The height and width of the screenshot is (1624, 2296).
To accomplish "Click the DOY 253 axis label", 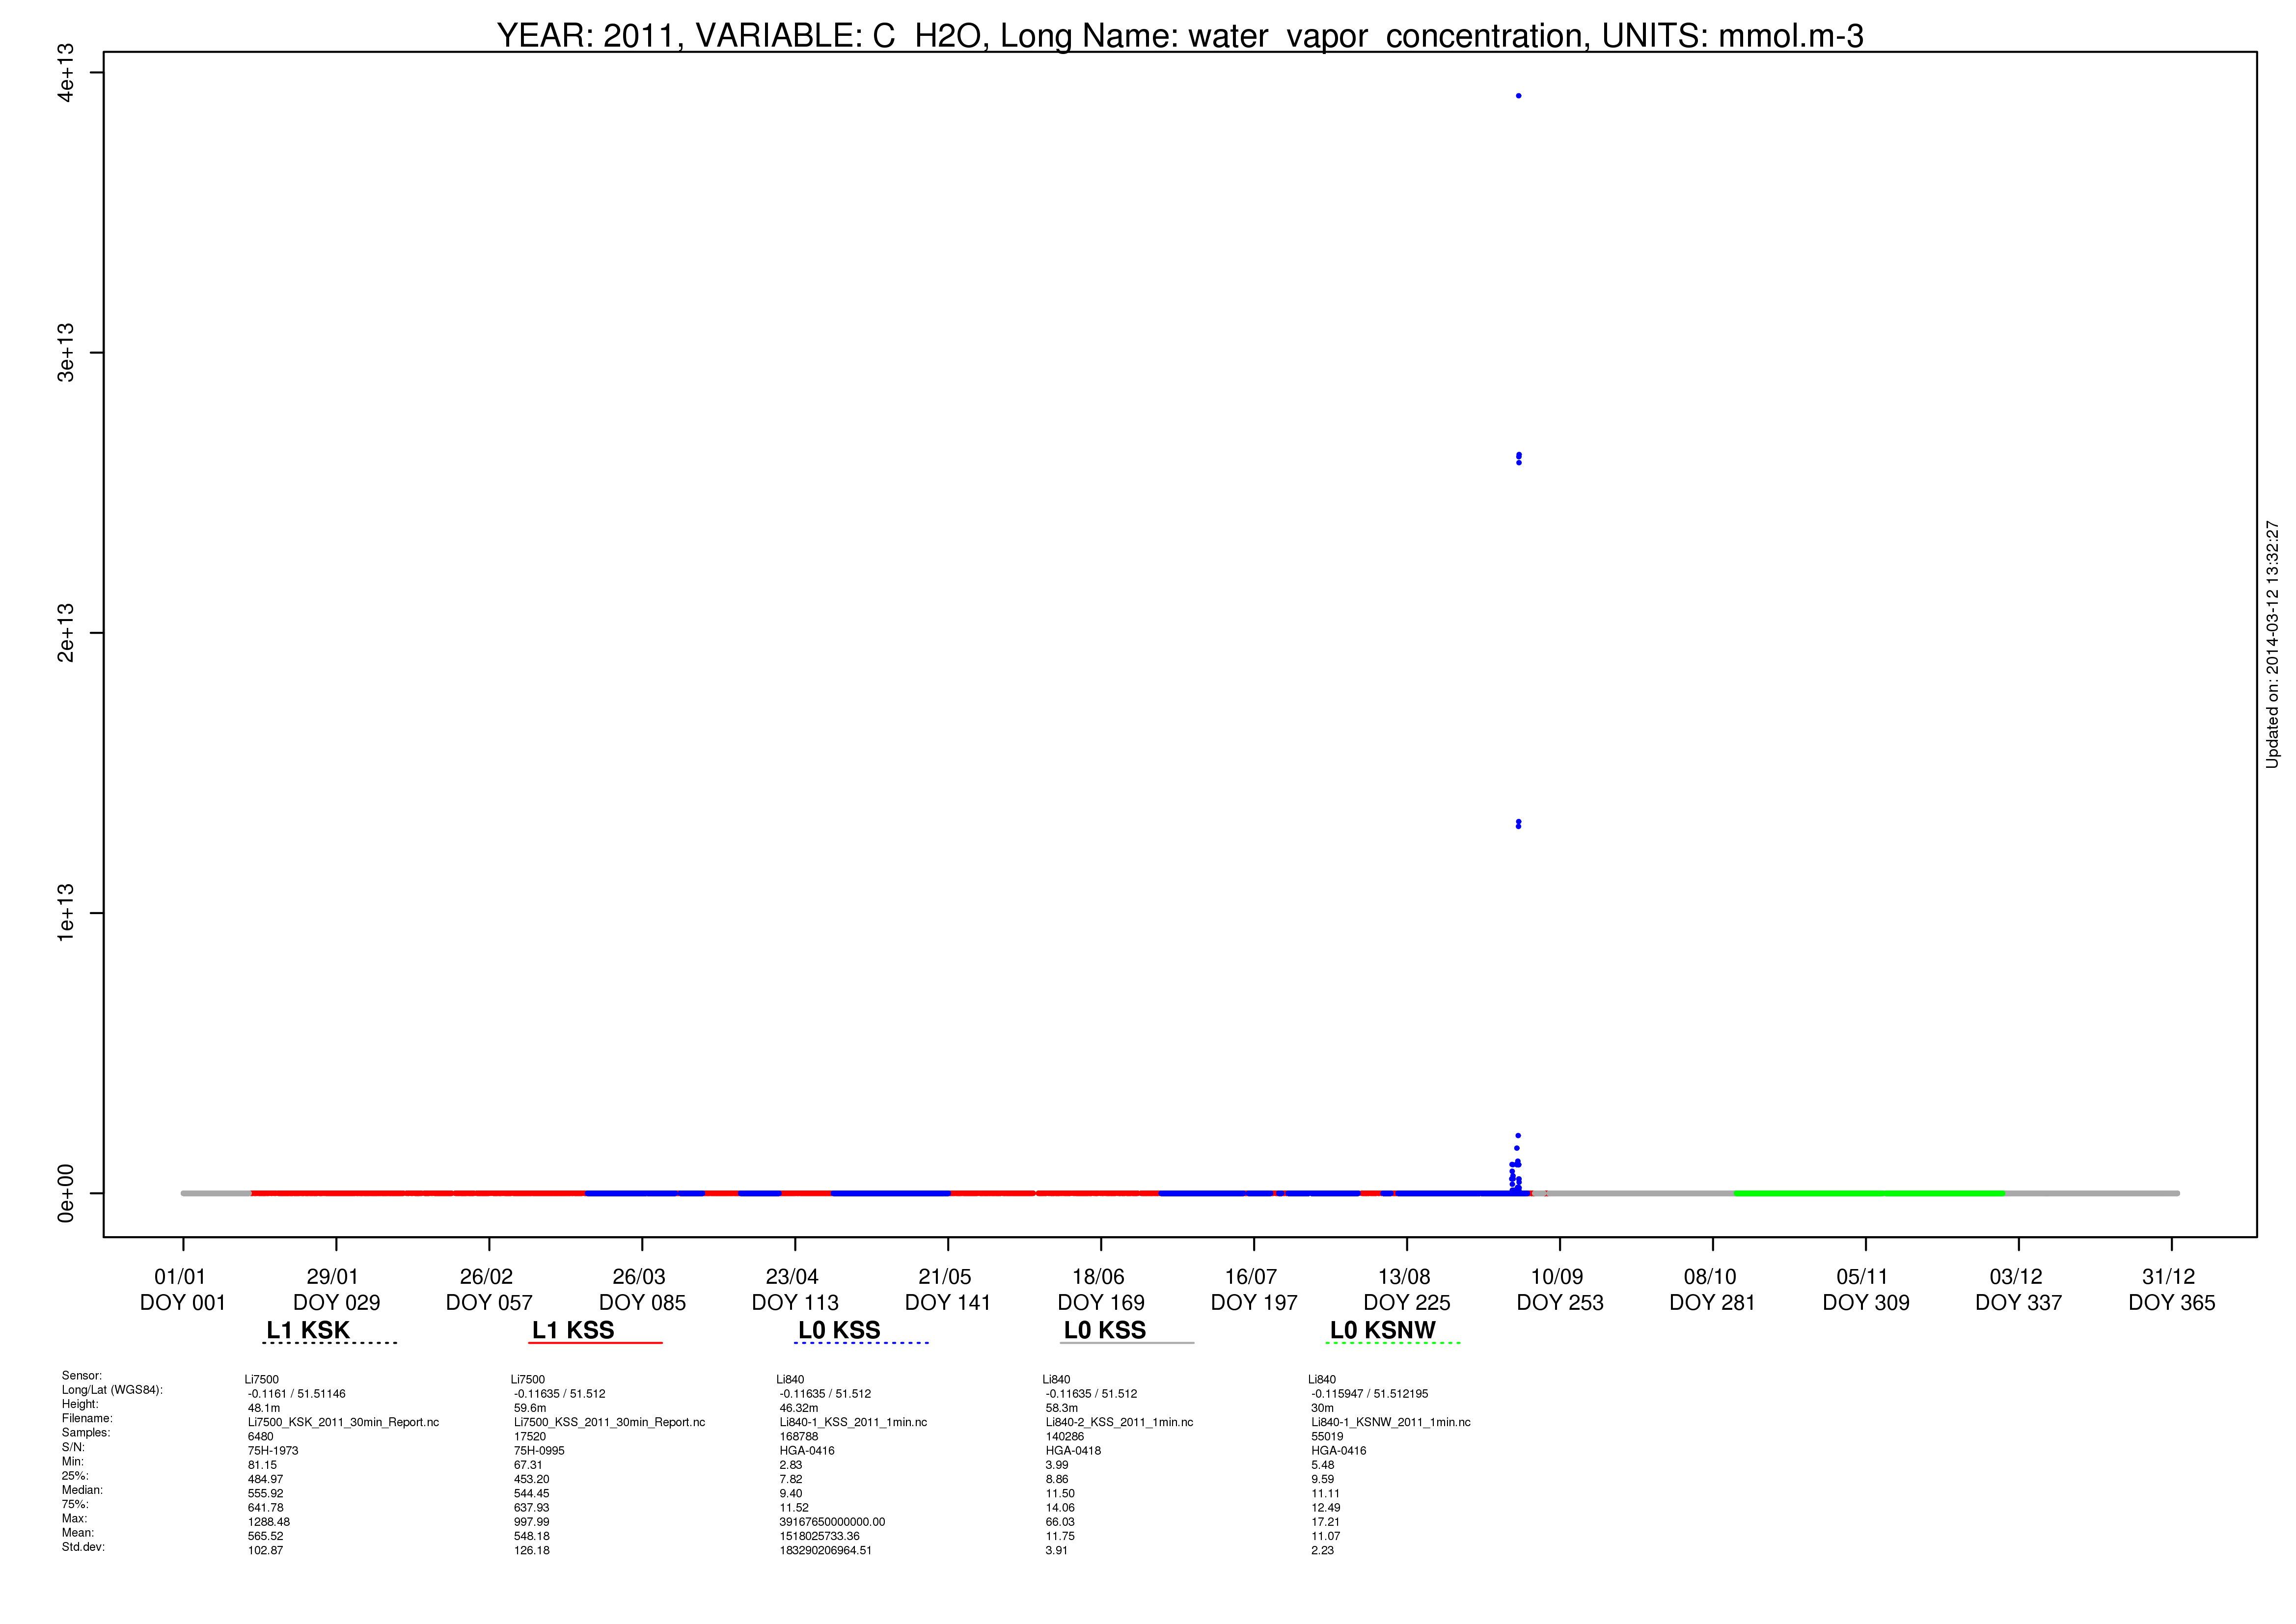I will coord(1560,1303).
